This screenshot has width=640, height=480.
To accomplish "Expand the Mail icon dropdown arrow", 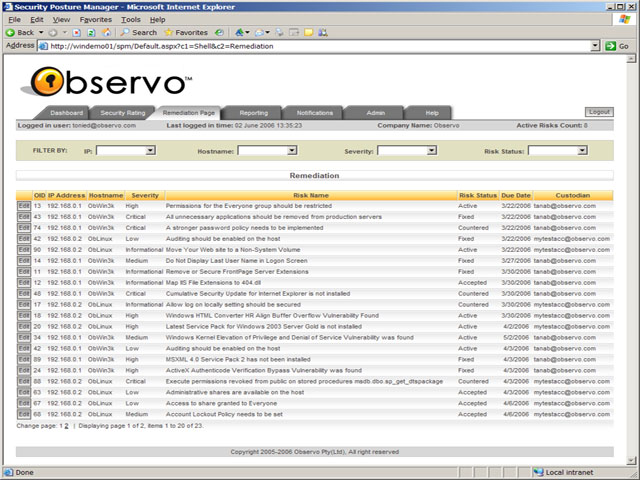I will click(267, 33).
